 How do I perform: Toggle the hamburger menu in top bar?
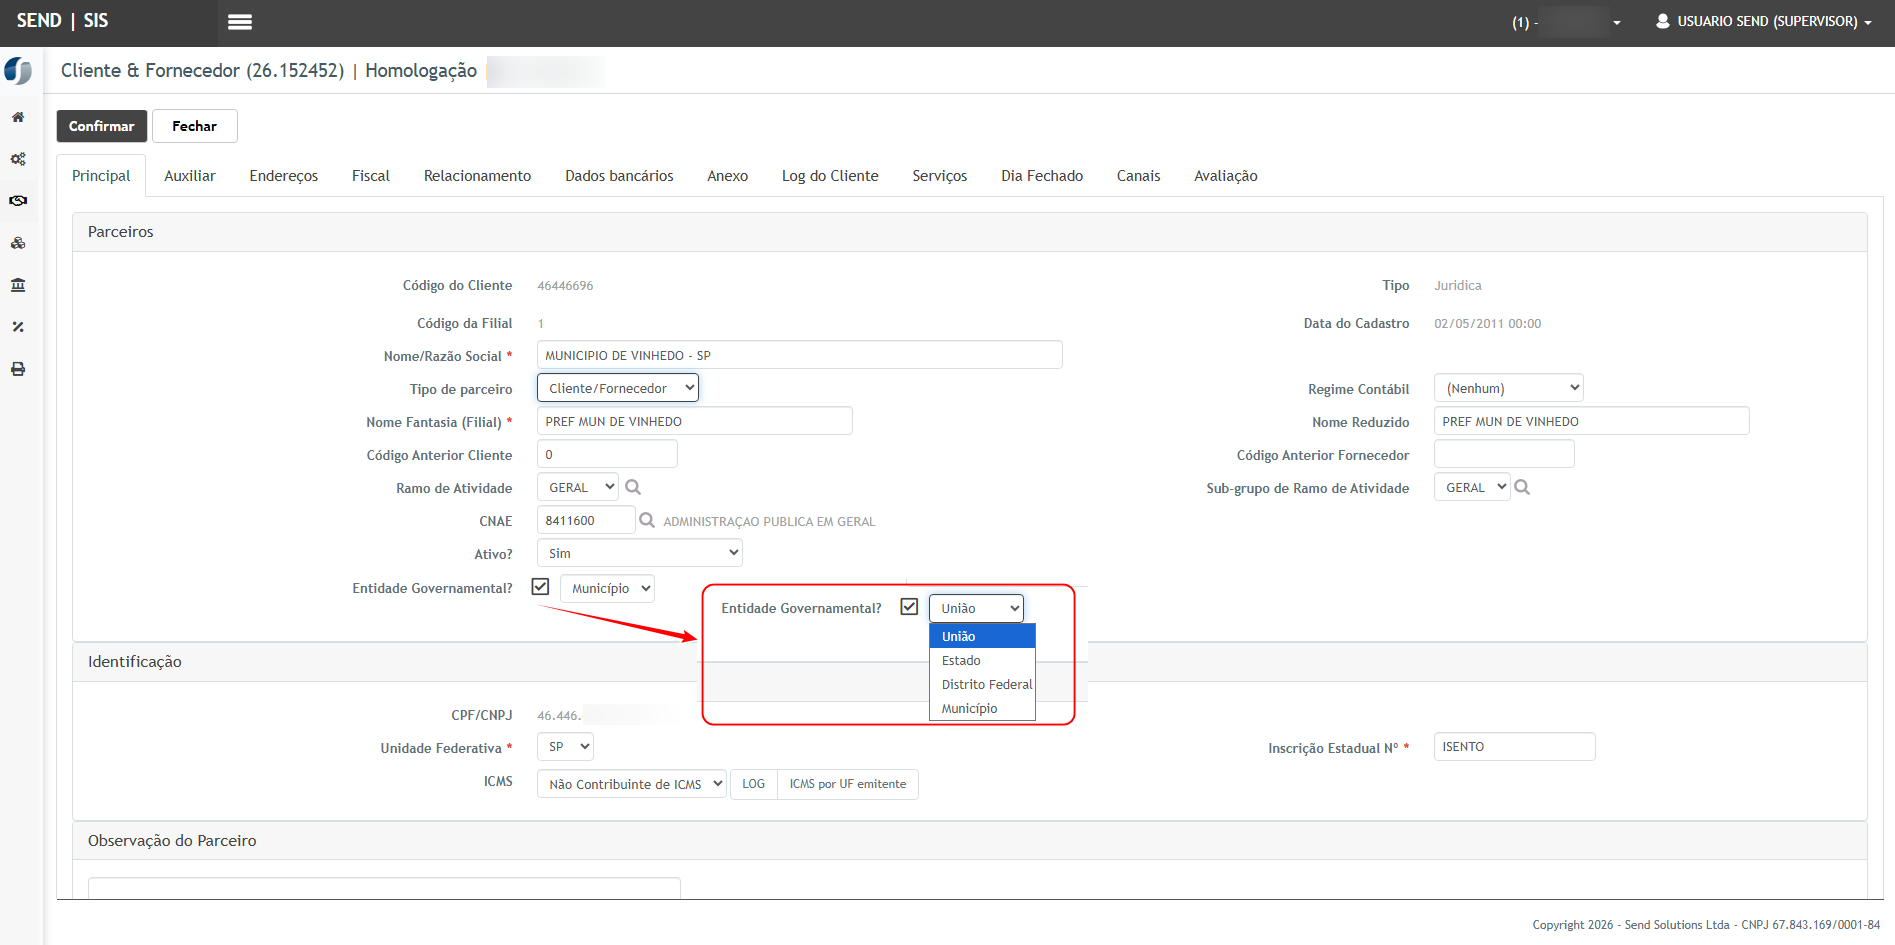pyautogui.click(x=240, y=22)
